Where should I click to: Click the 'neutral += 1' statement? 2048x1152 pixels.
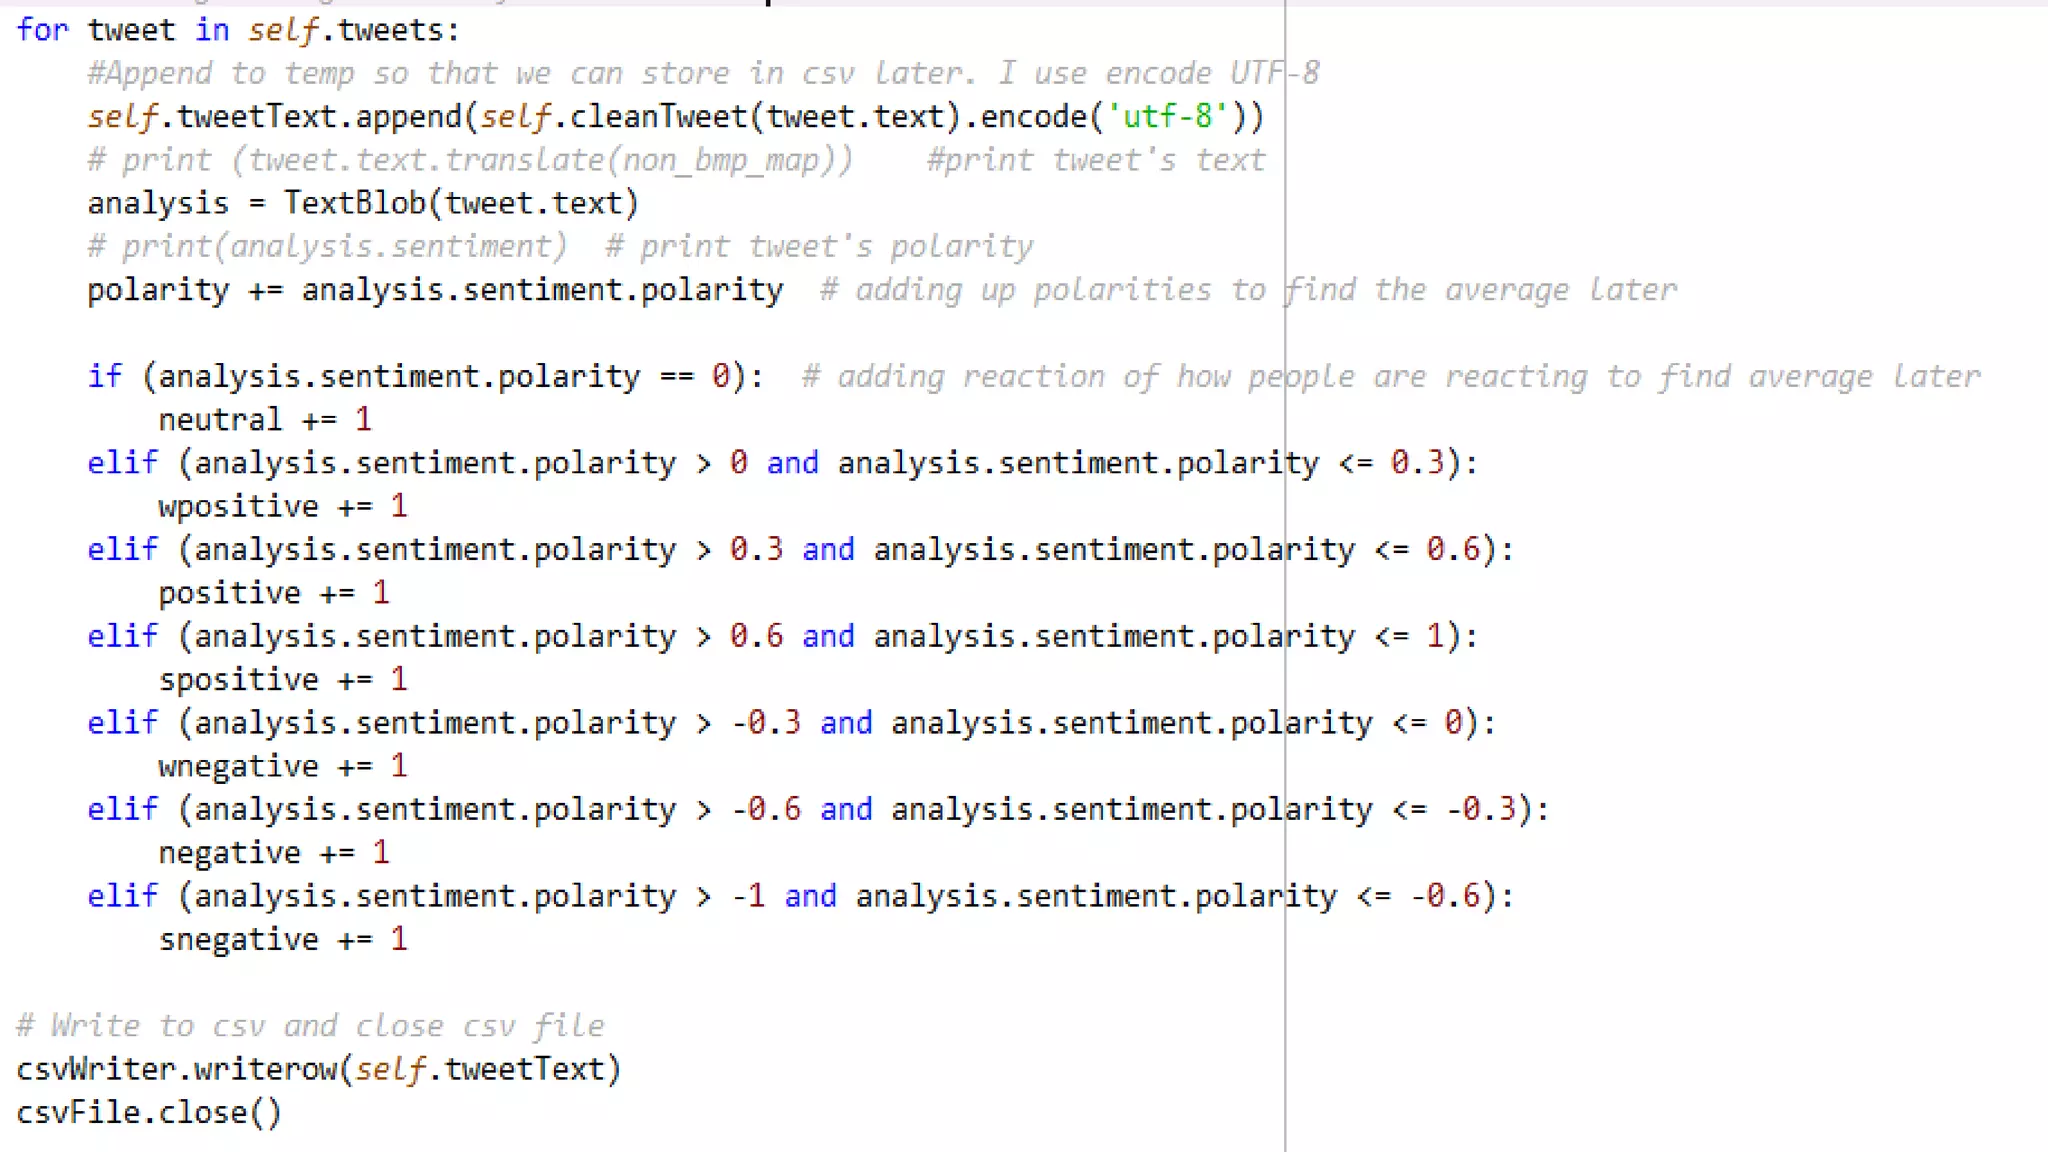pyautogui.click(x=265, y=420)
